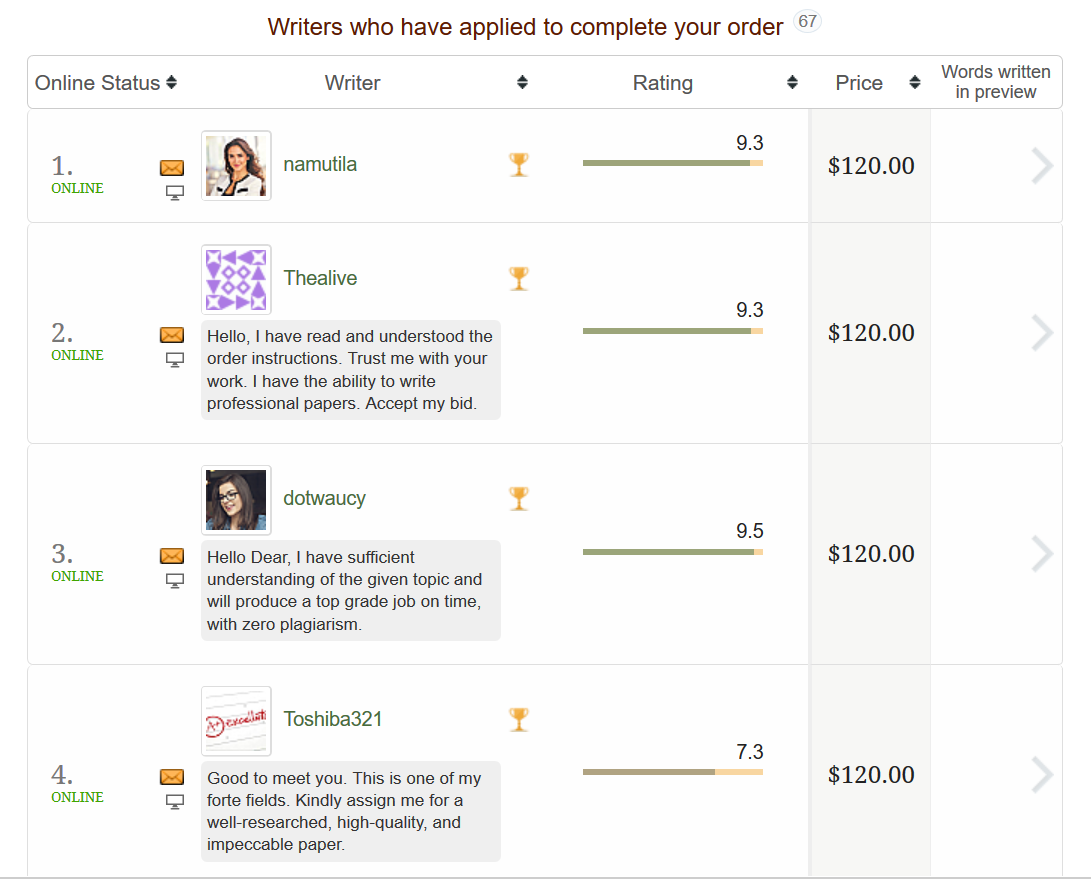
Task: Sort by Online Status column arrows
Action: tap(171, 83)
